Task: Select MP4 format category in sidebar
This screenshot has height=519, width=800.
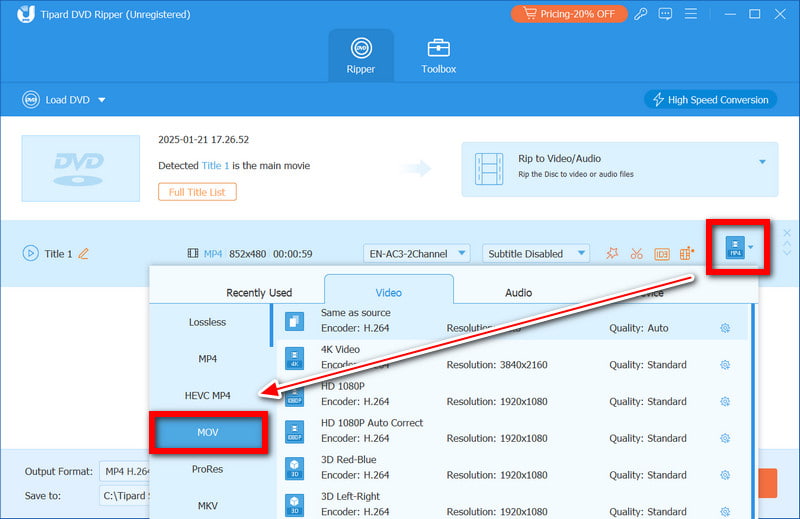Action: click(x=207, y=359)
